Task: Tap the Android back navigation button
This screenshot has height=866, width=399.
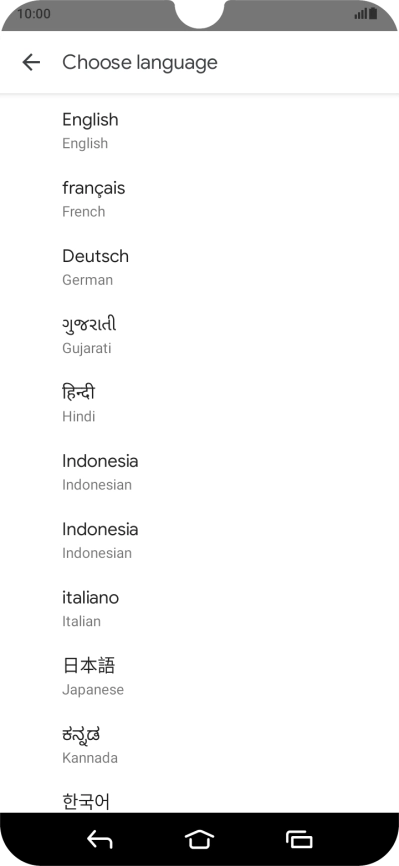Action: tap(99, 839)
